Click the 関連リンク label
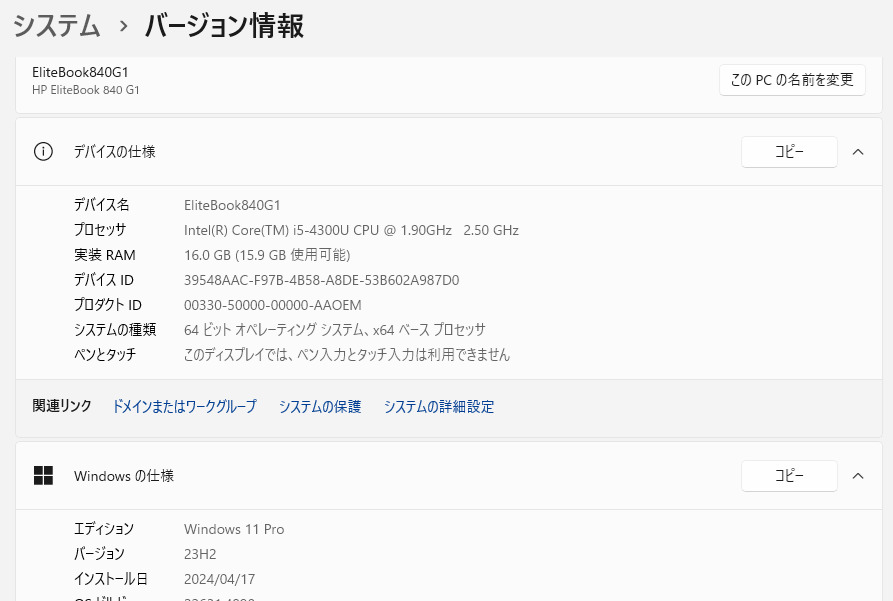Image resolution: width=893 pixels, height=601 pixels. tap(62, 406)
